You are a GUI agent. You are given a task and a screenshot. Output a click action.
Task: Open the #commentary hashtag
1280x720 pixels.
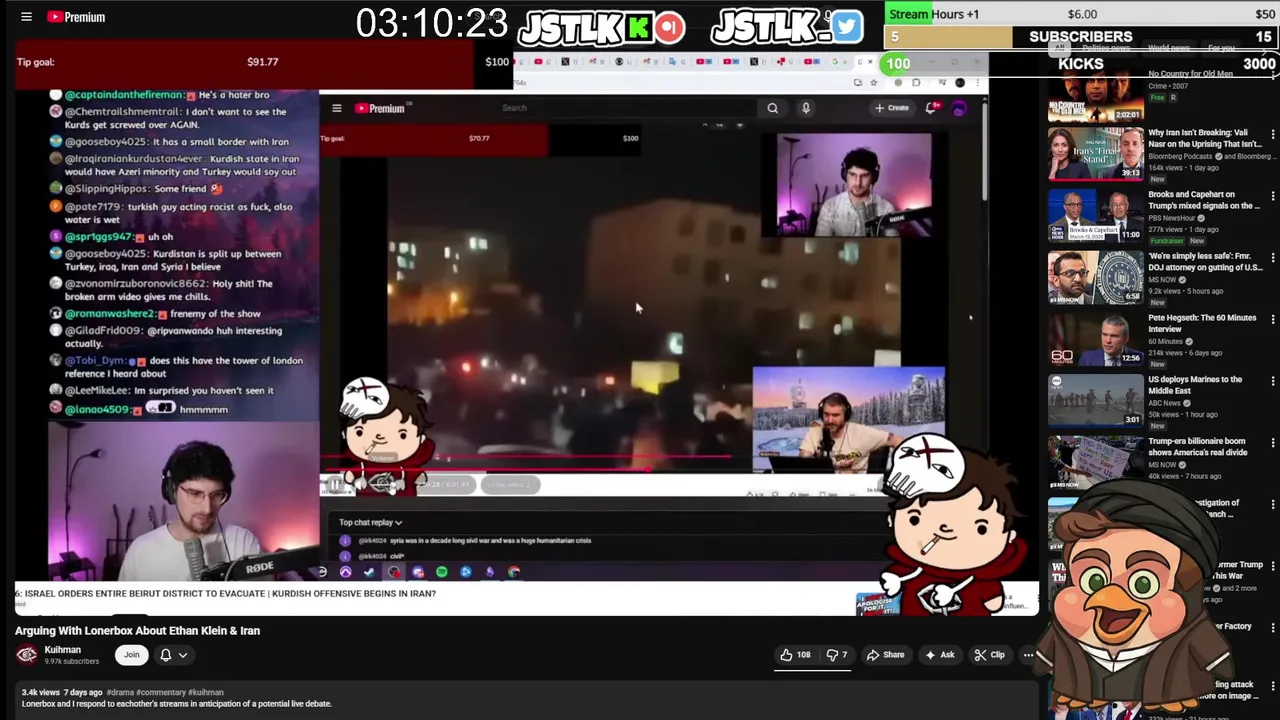pyautogui.click(x=160, y=692)
